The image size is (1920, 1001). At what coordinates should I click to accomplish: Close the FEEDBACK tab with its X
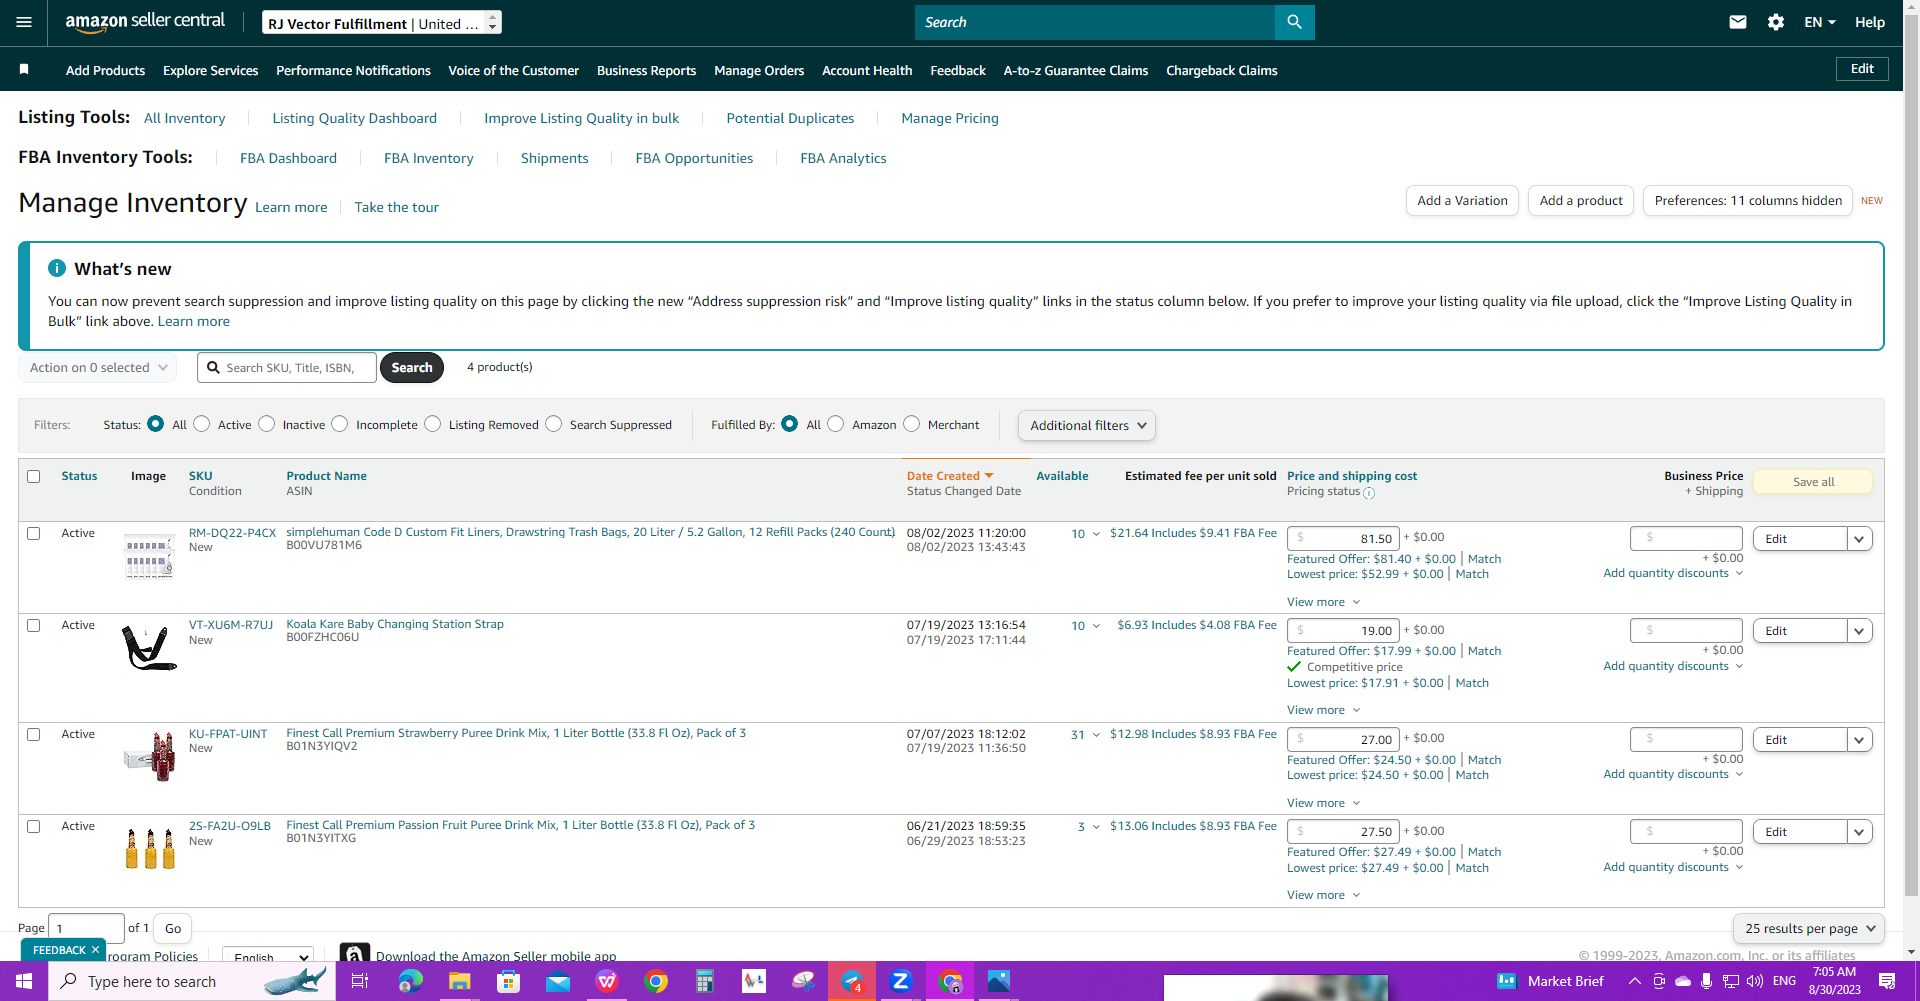[x=95, y=950]
